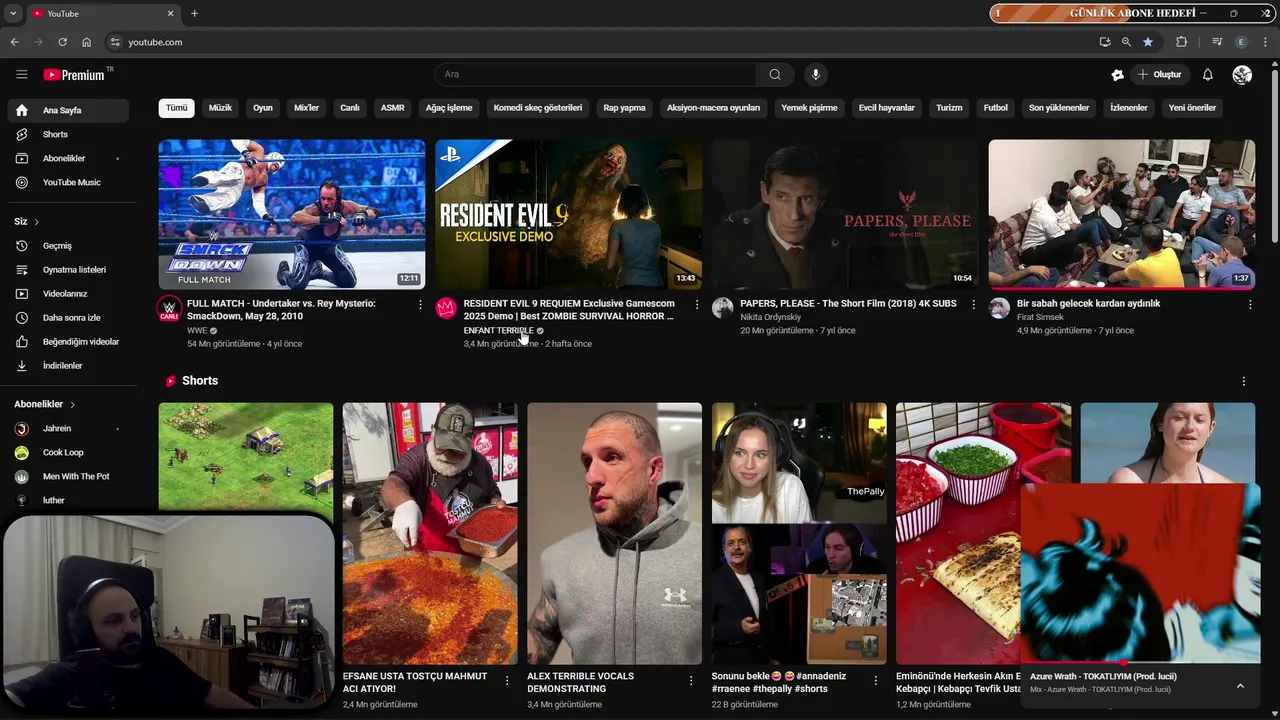The image size is (1280, 720).
Task: Open browser extensions puzzle icon
Action: (x=1181, y=42)
